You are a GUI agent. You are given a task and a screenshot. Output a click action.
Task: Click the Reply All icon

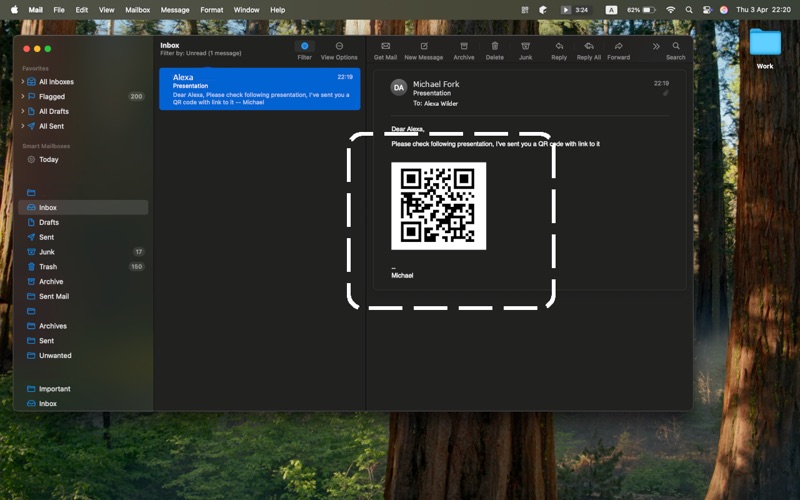point(589,46)
